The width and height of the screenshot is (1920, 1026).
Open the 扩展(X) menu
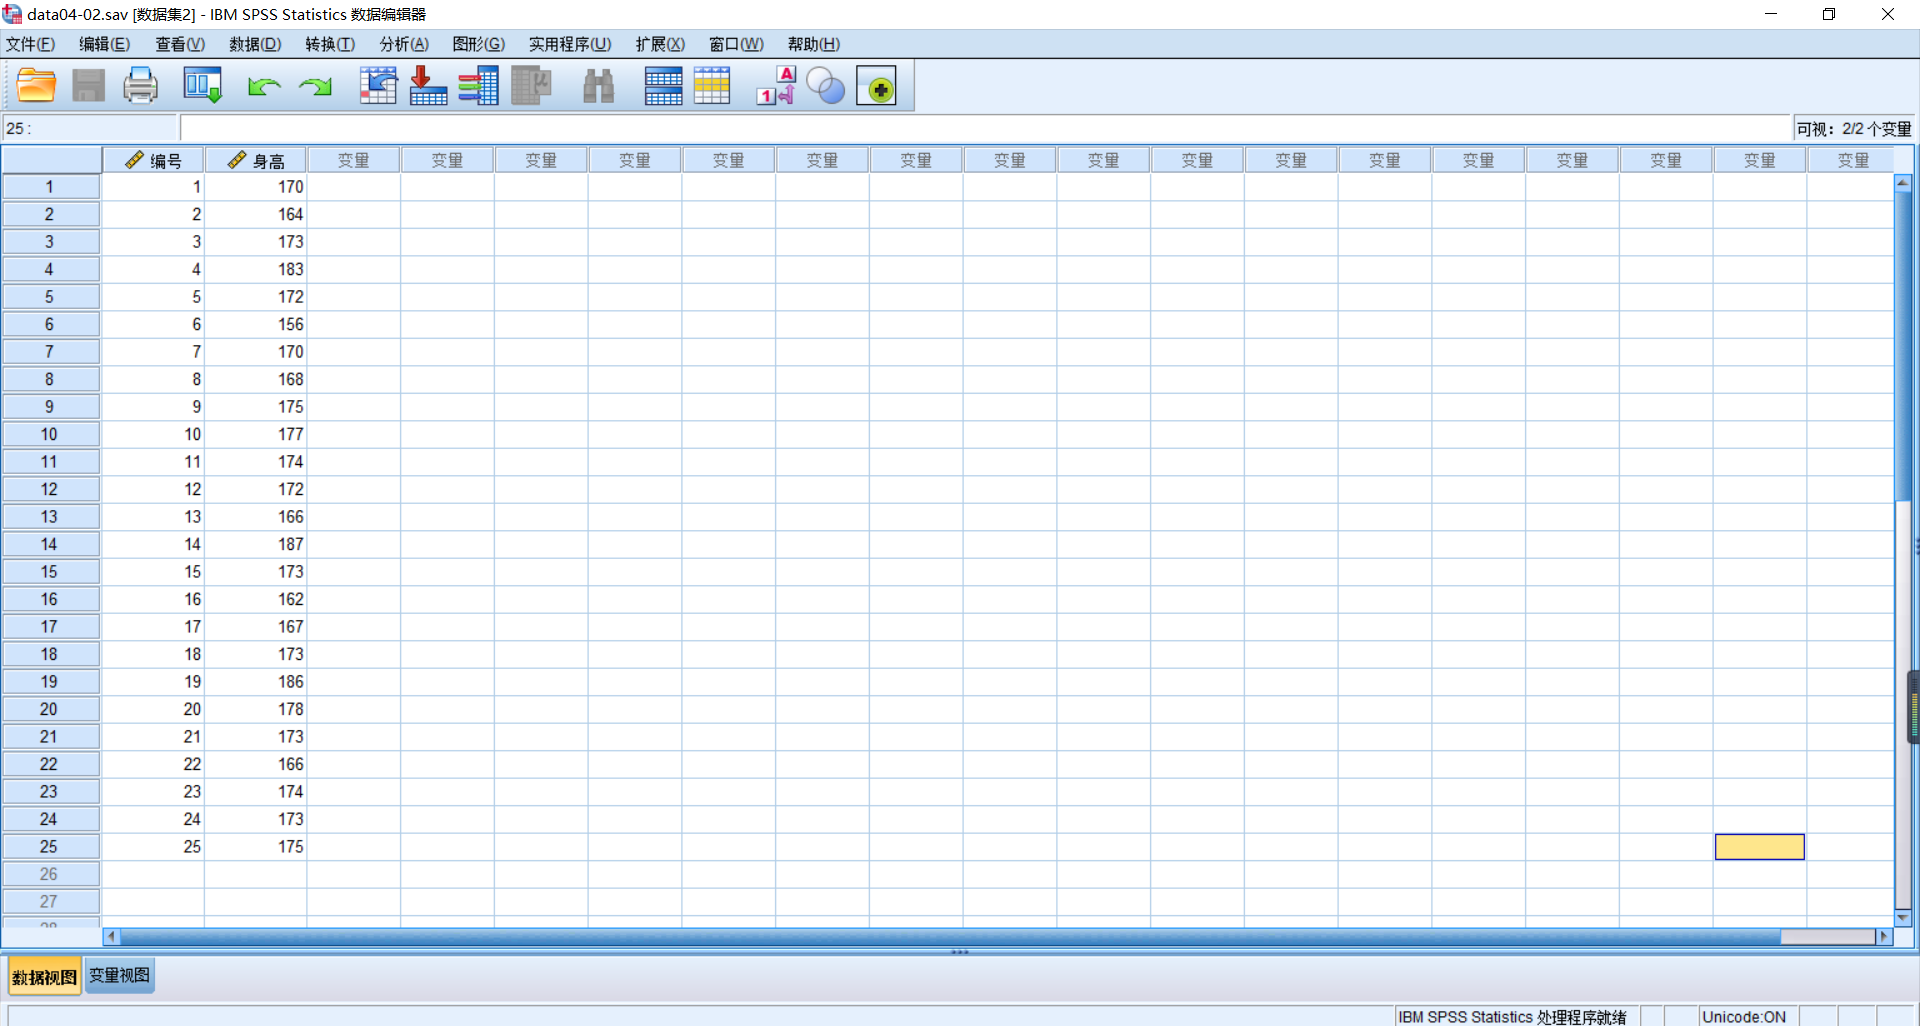(x=660, y=44)
